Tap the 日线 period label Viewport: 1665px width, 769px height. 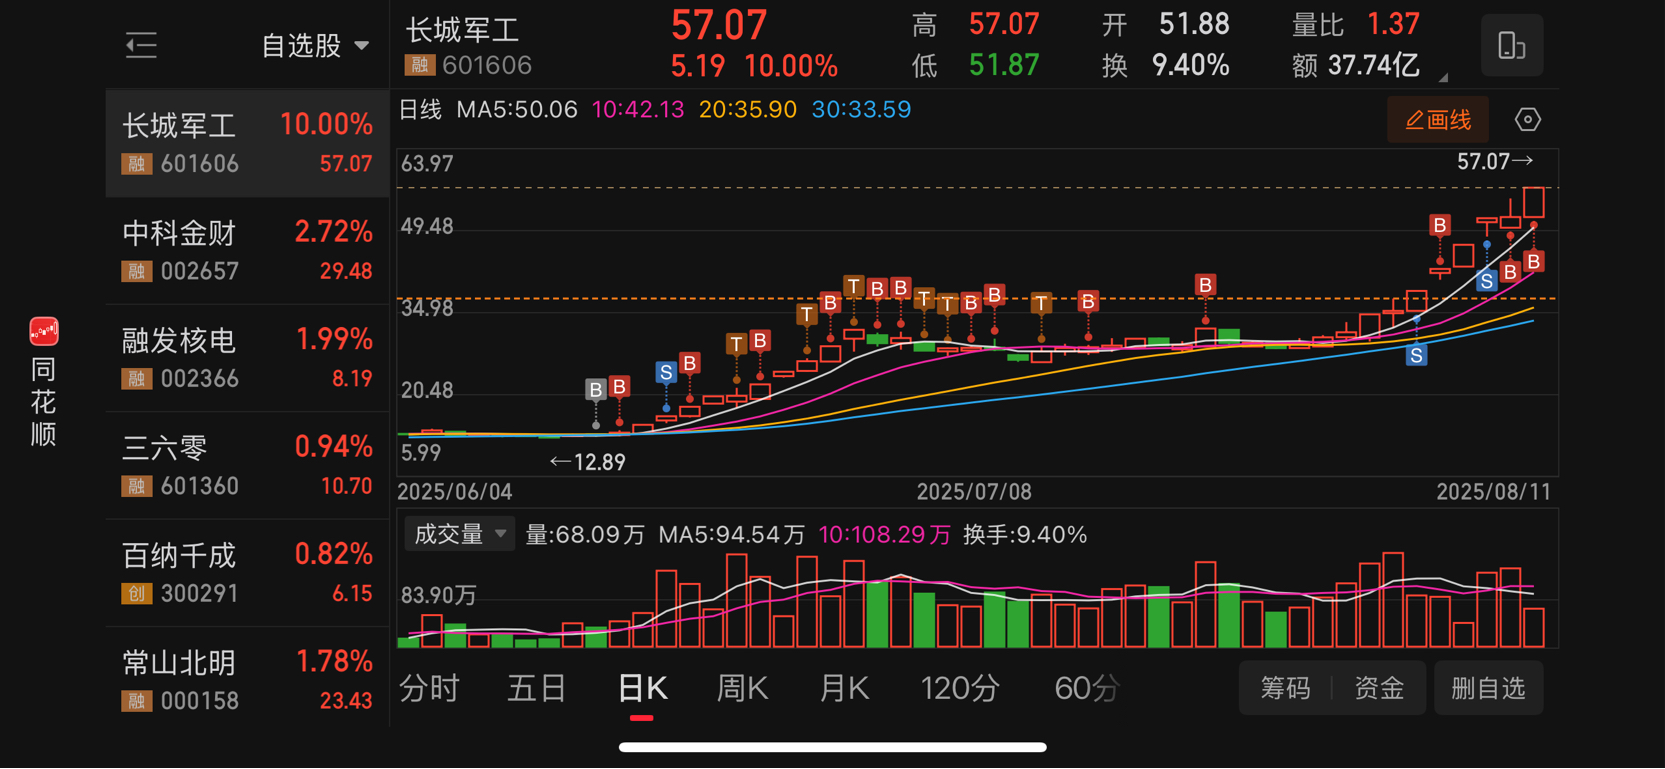pos(420,110)
